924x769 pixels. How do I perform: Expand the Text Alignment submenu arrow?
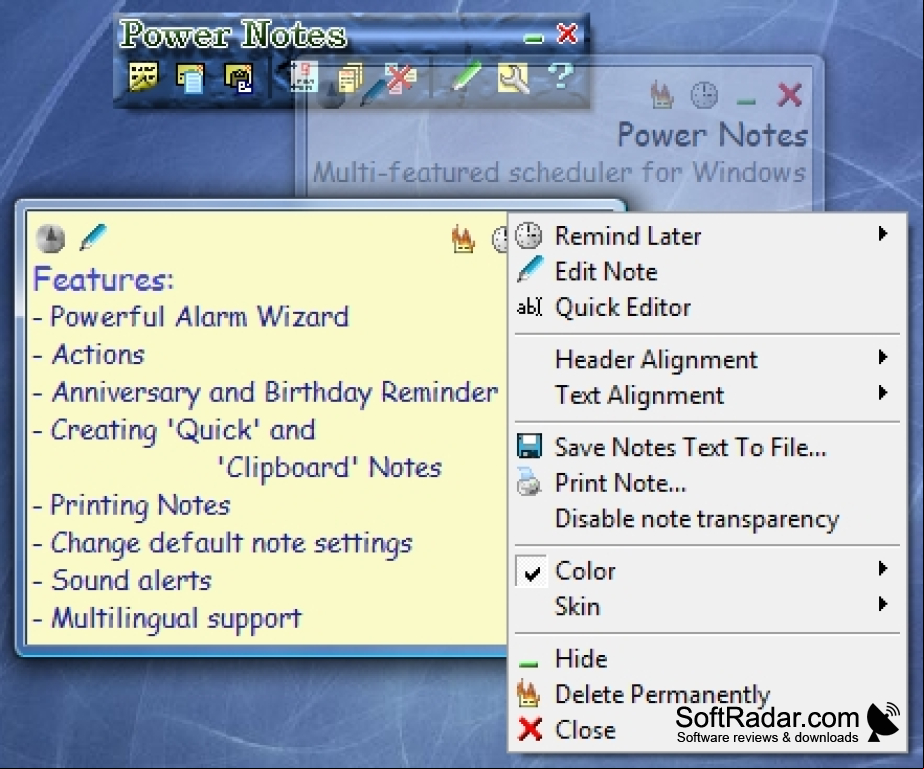[x=883, y=392]
